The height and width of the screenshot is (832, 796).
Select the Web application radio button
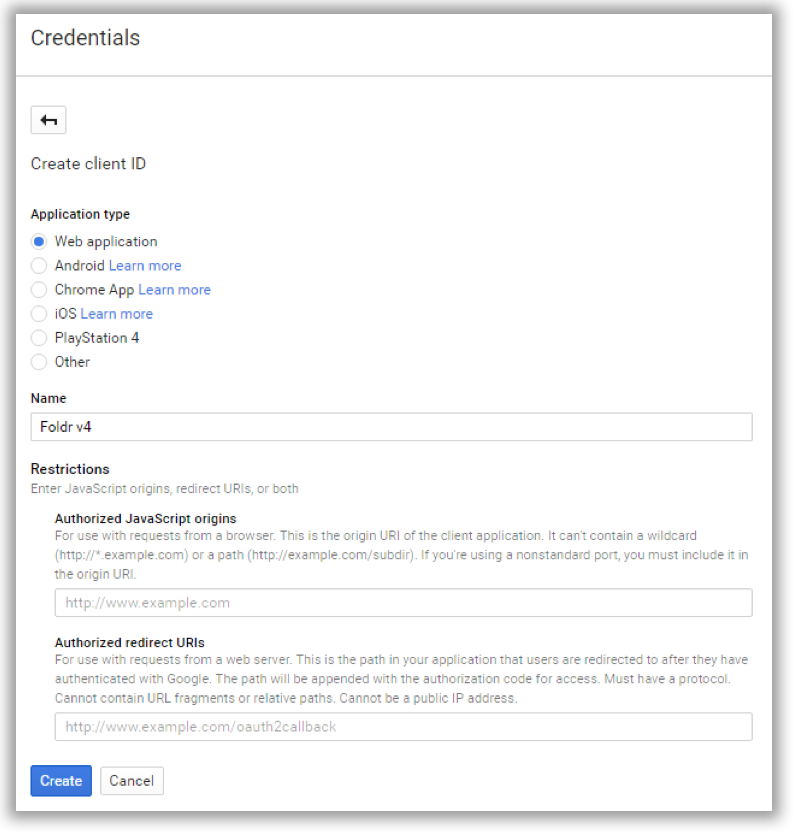point(38,241)
